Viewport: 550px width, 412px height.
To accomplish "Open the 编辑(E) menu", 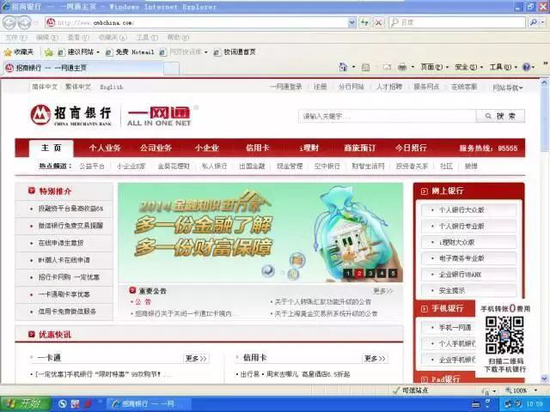I will [x=47, y=37].
